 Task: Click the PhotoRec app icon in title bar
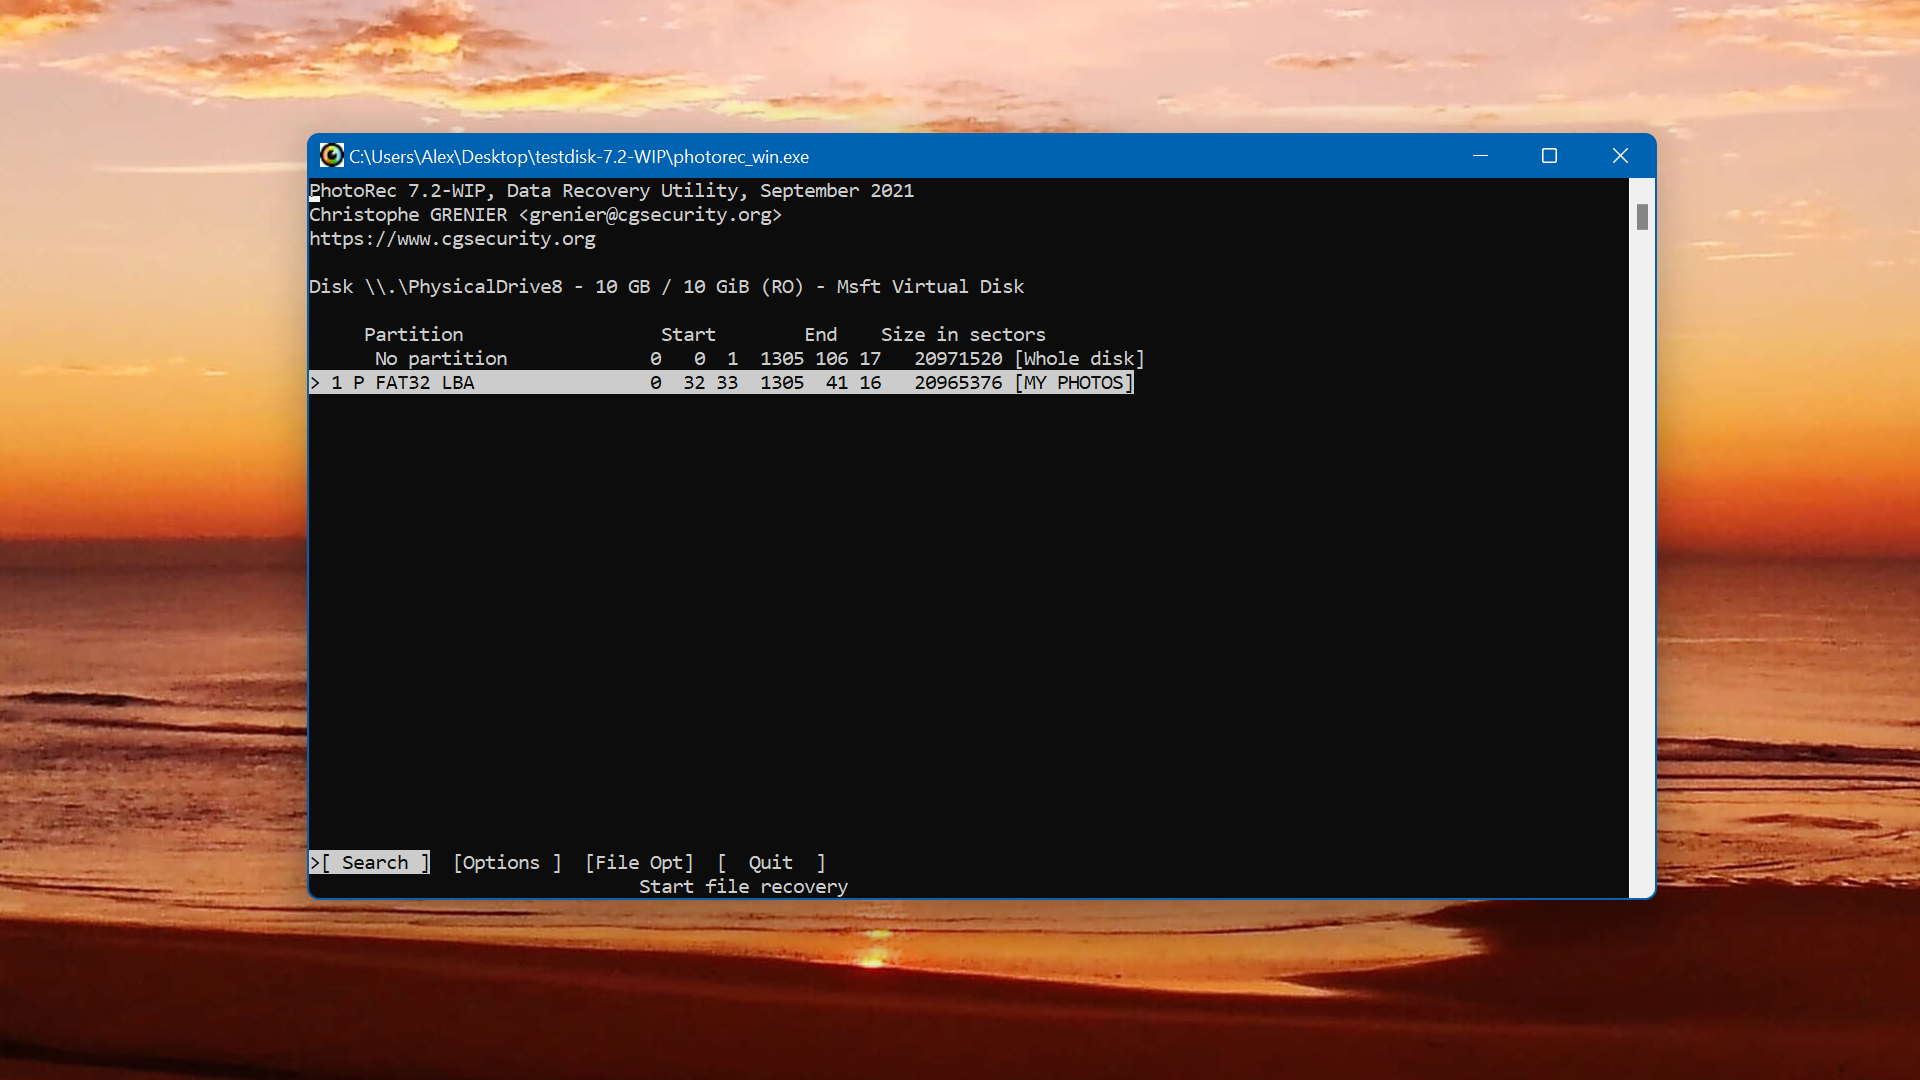[x=331, y=156]
